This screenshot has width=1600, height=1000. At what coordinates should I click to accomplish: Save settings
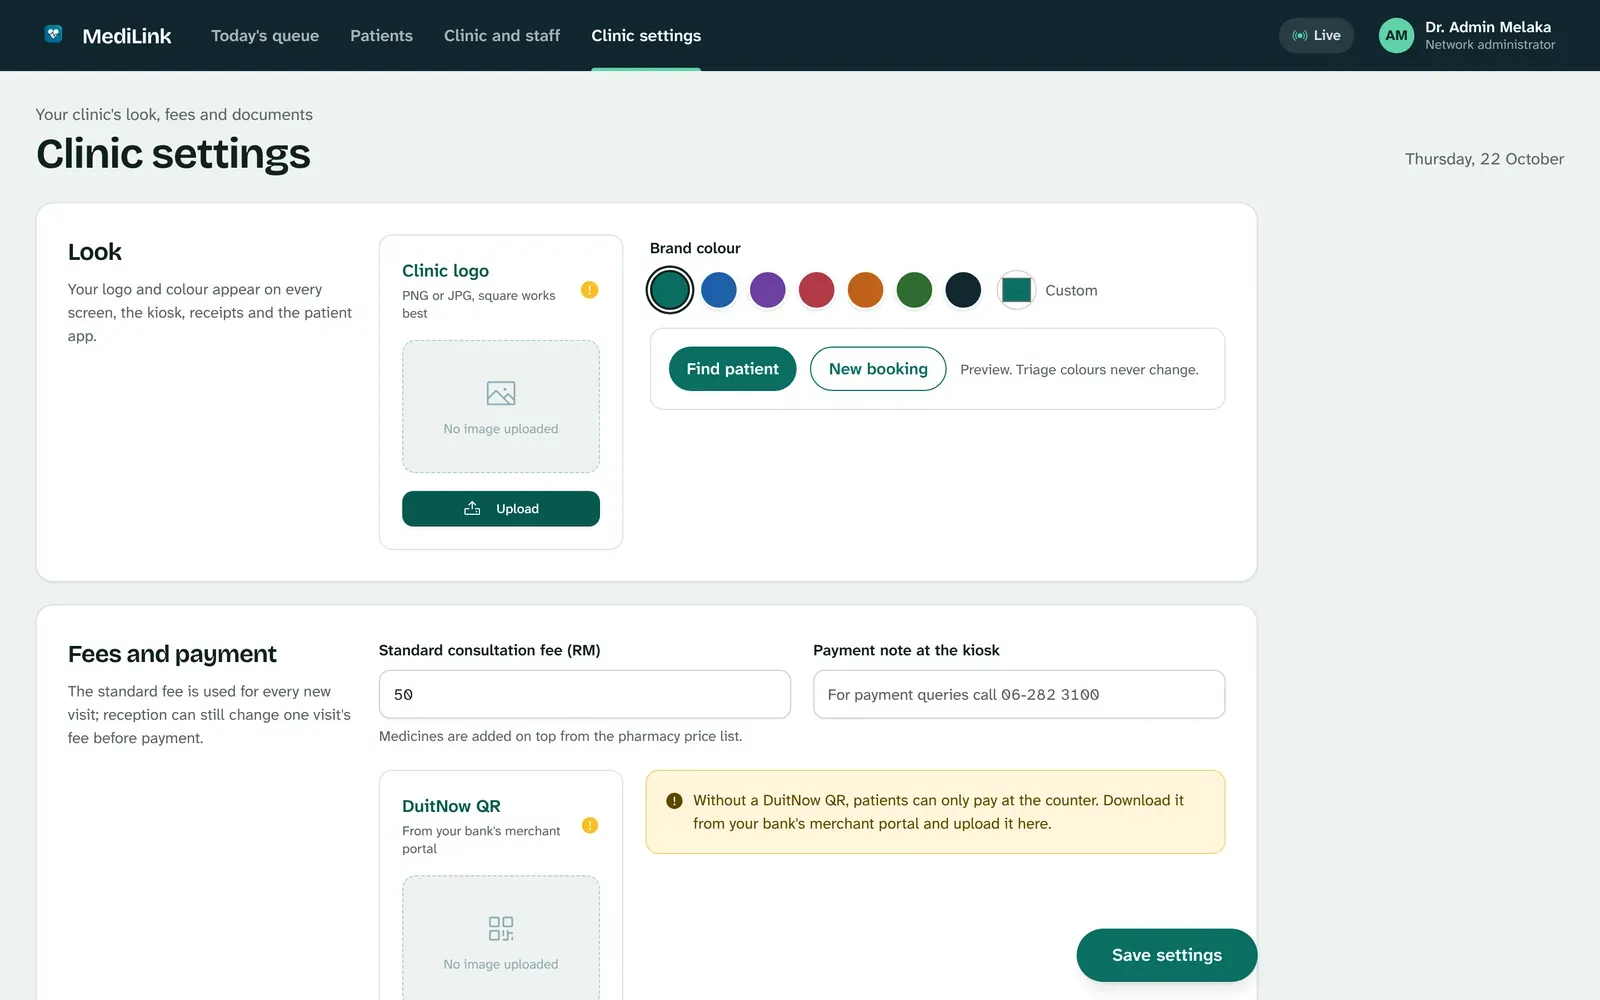click(x=1166, y=955)
